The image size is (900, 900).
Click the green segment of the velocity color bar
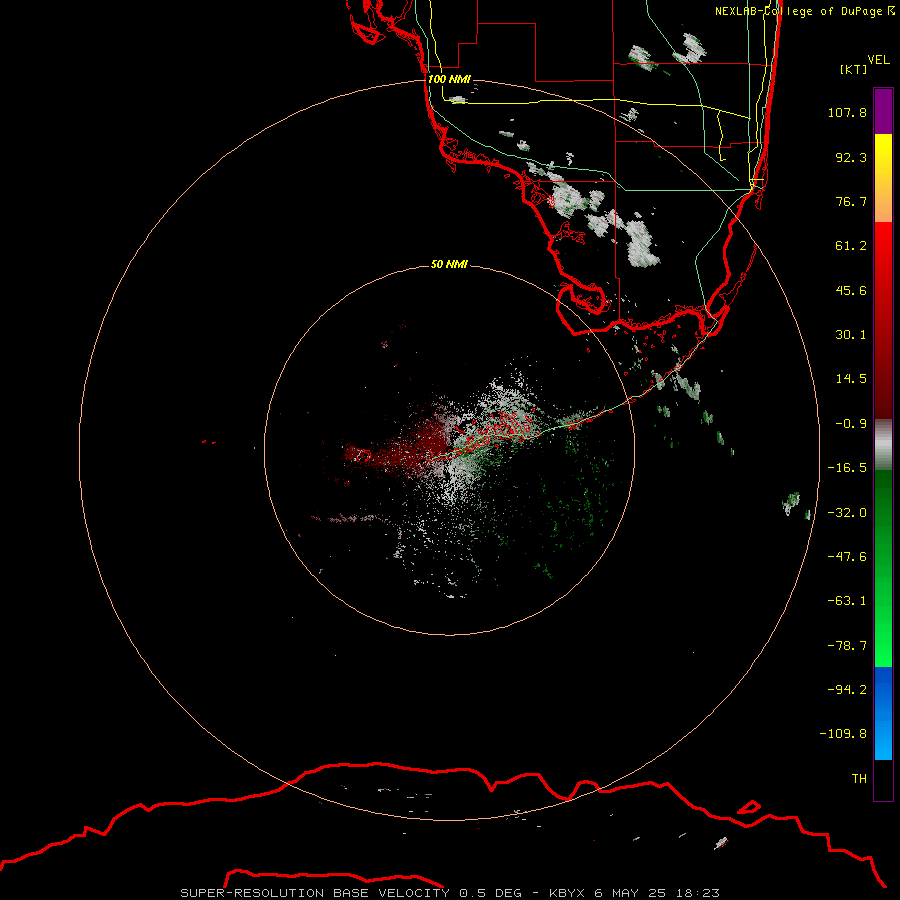point(883,568)
